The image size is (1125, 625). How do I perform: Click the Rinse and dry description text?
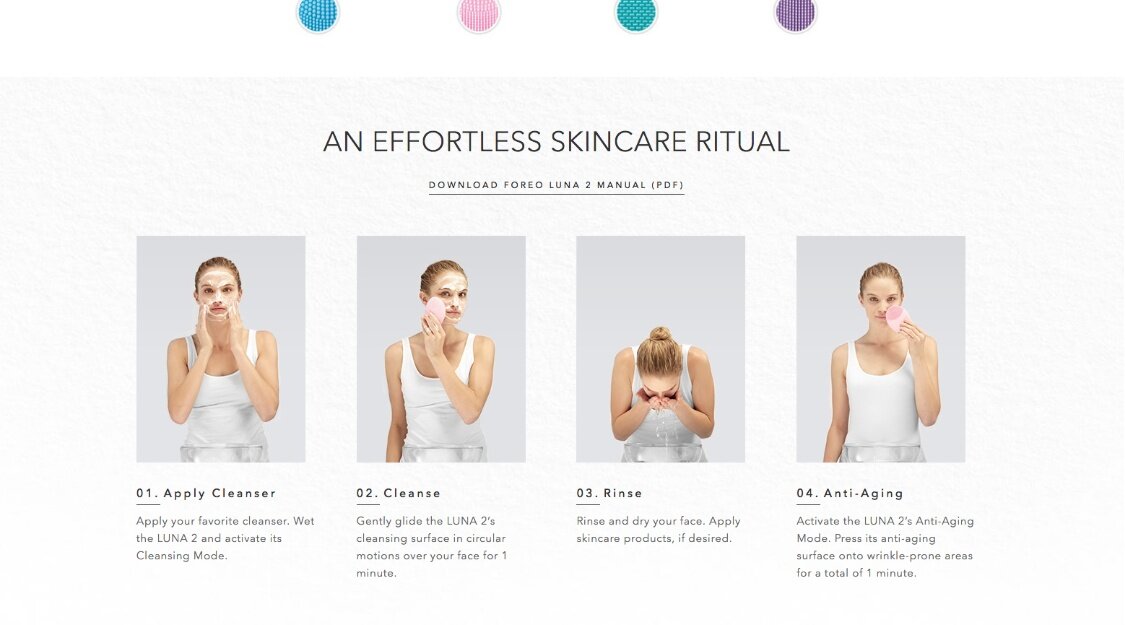659,530
